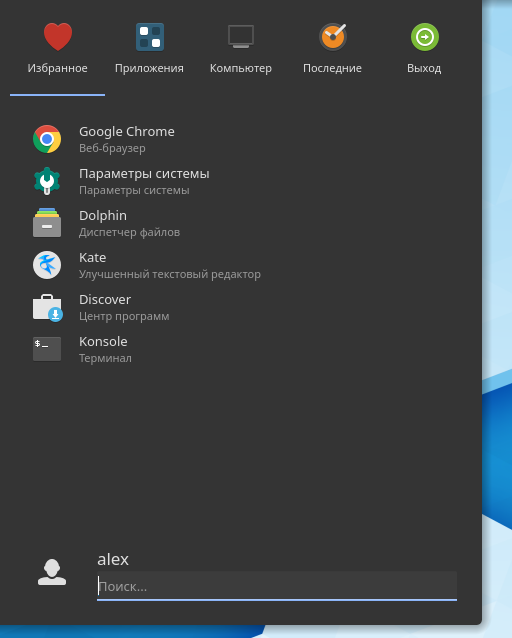Image resolution: width=512 pixels, height=638 pixels.
Task: Select the Последние tab label
Action: tap(333, 68)
